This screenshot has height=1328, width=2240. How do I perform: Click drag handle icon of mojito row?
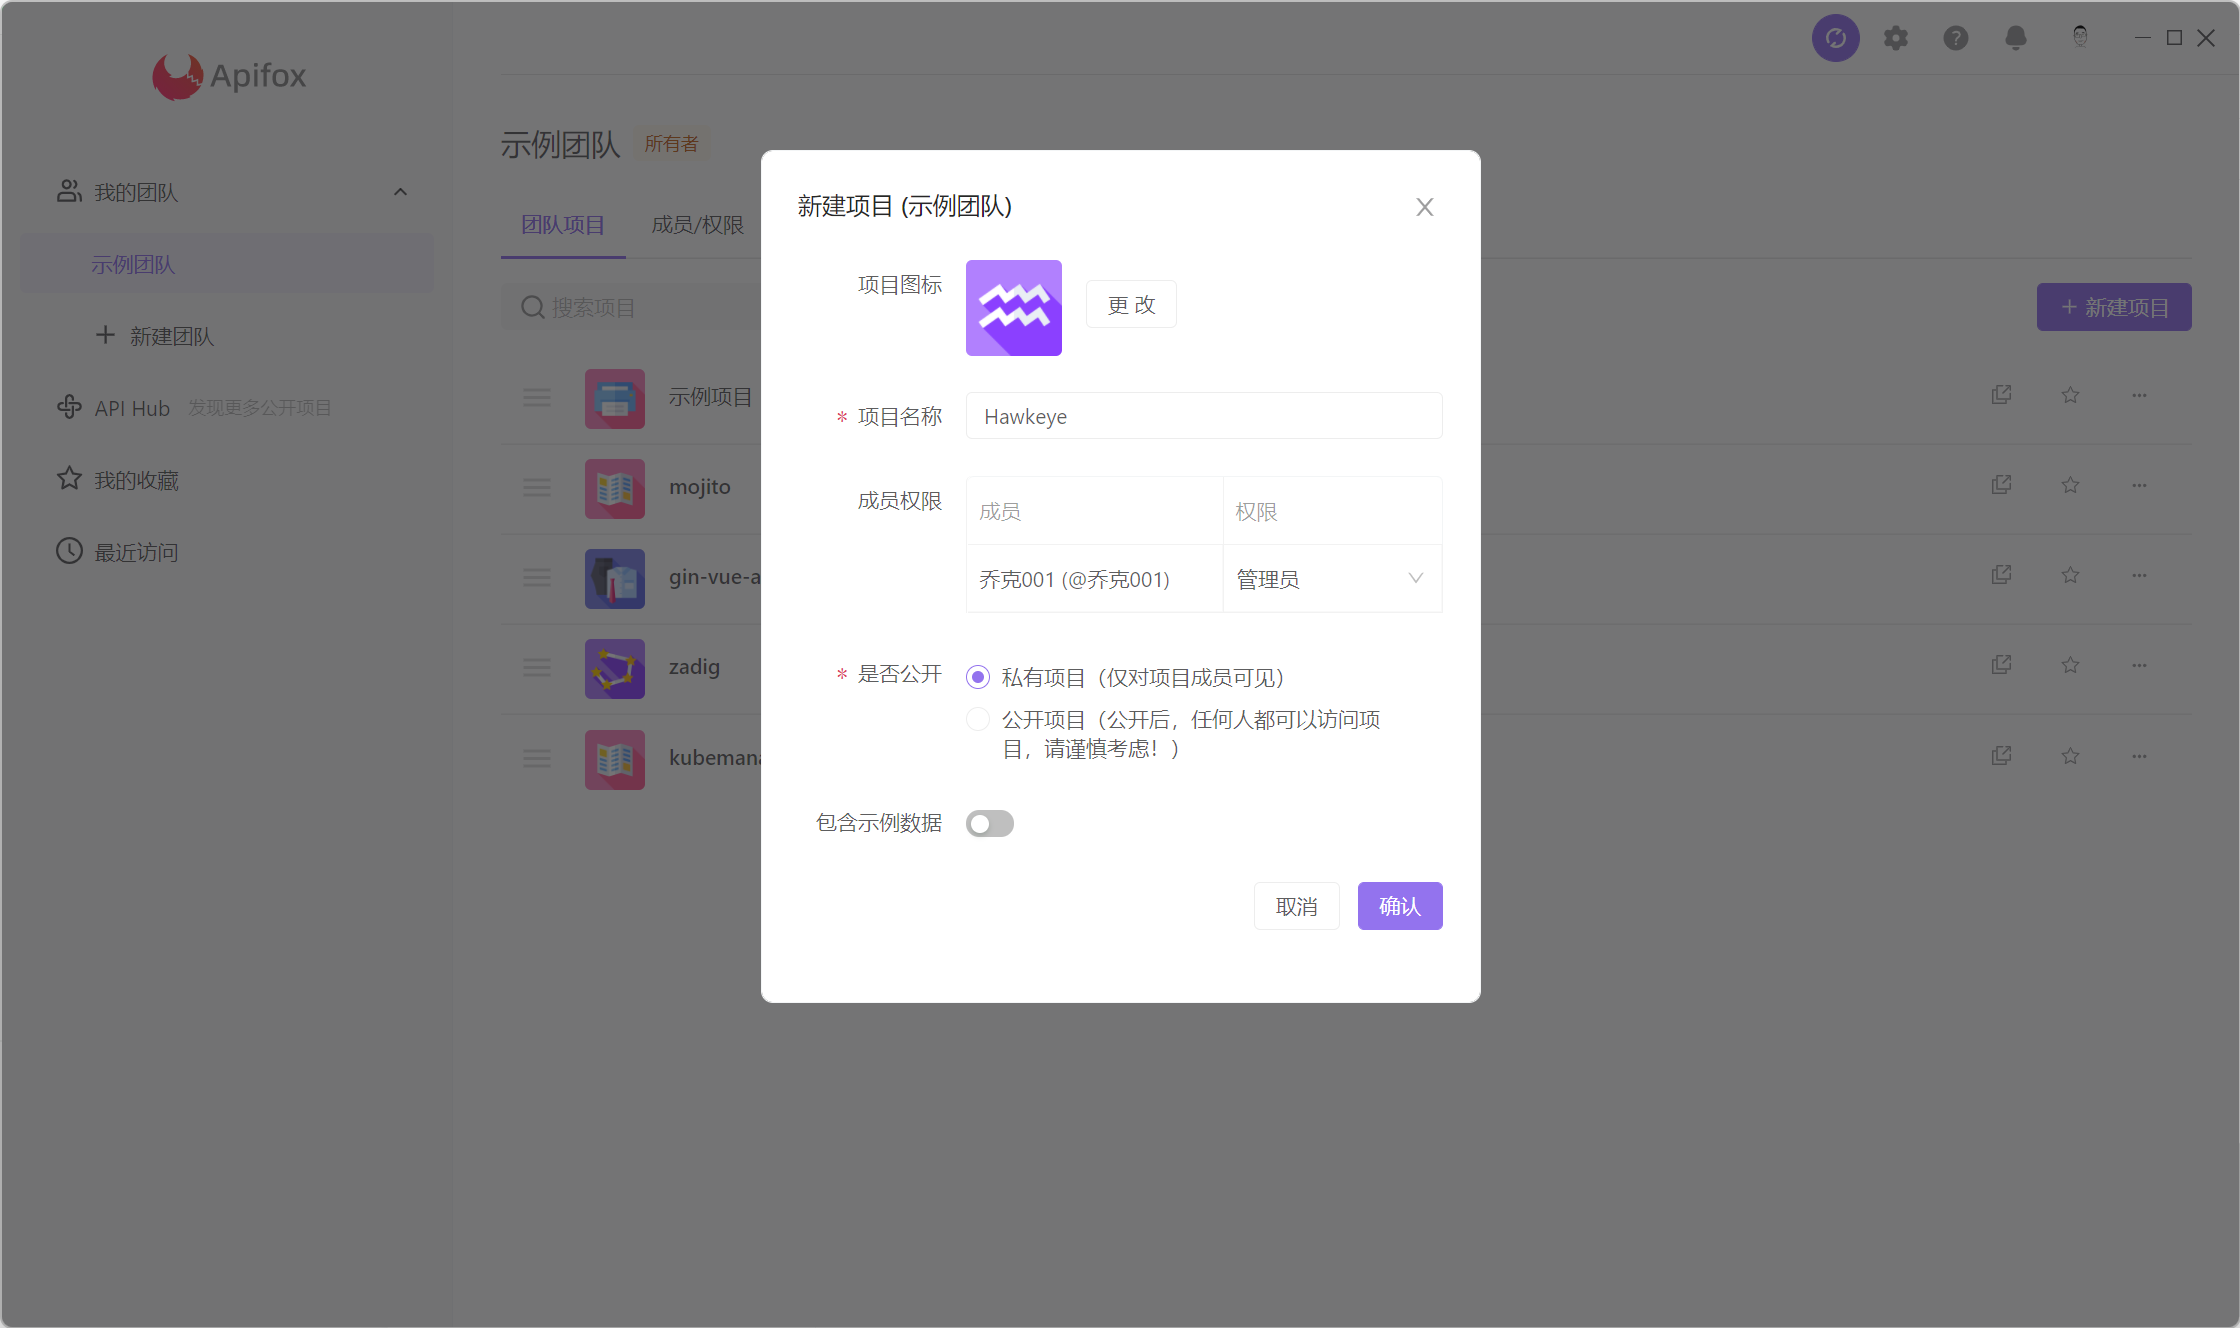537,488
